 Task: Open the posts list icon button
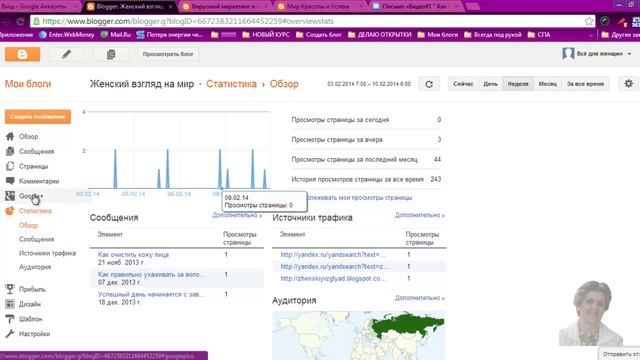point(111,54)
